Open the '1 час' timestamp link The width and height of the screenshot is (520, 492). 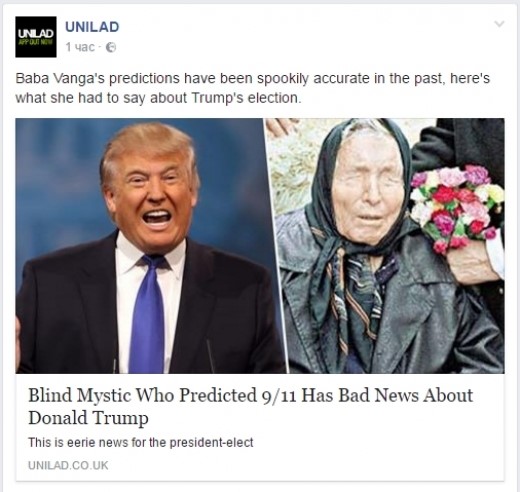(80, 47)
